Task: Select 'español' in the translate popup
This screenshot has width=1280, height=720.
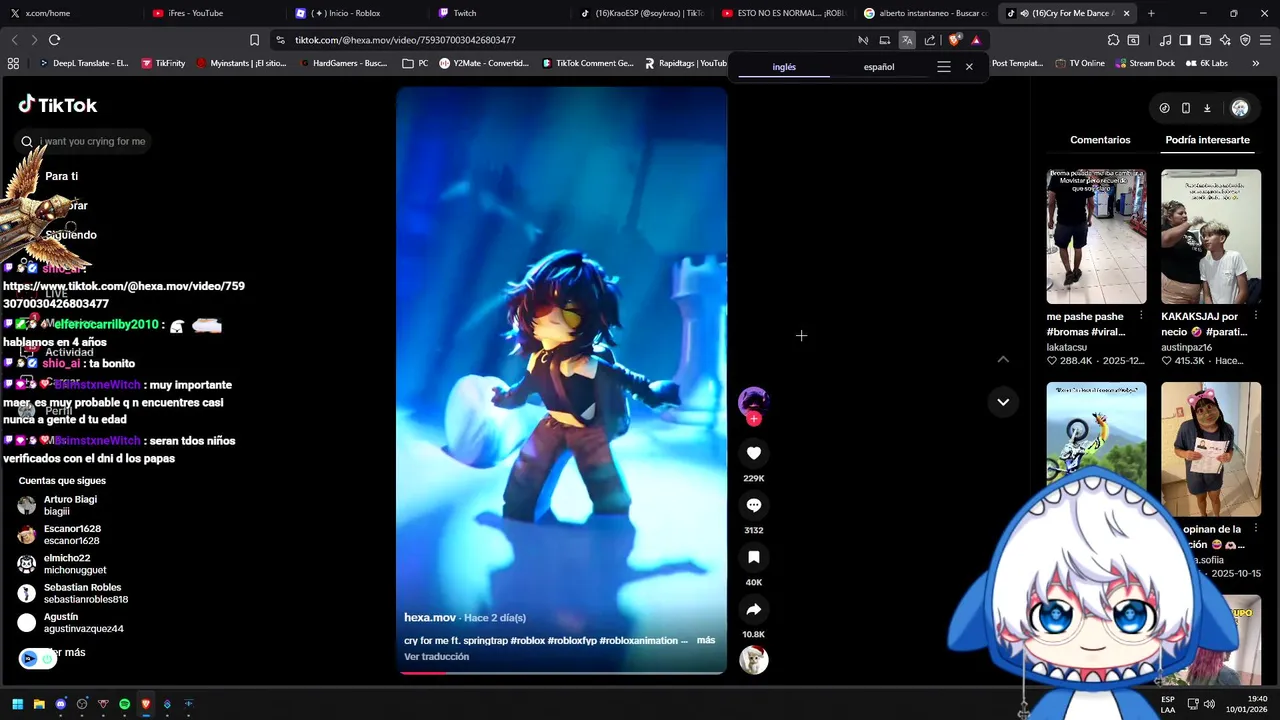Action: [879, 67]
